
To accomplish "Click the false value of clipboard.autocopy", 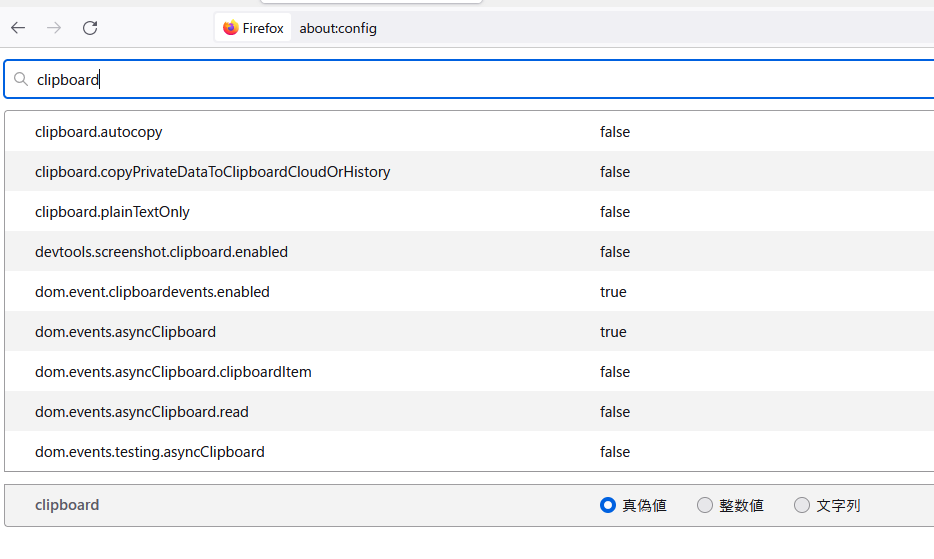I will 615,132.
